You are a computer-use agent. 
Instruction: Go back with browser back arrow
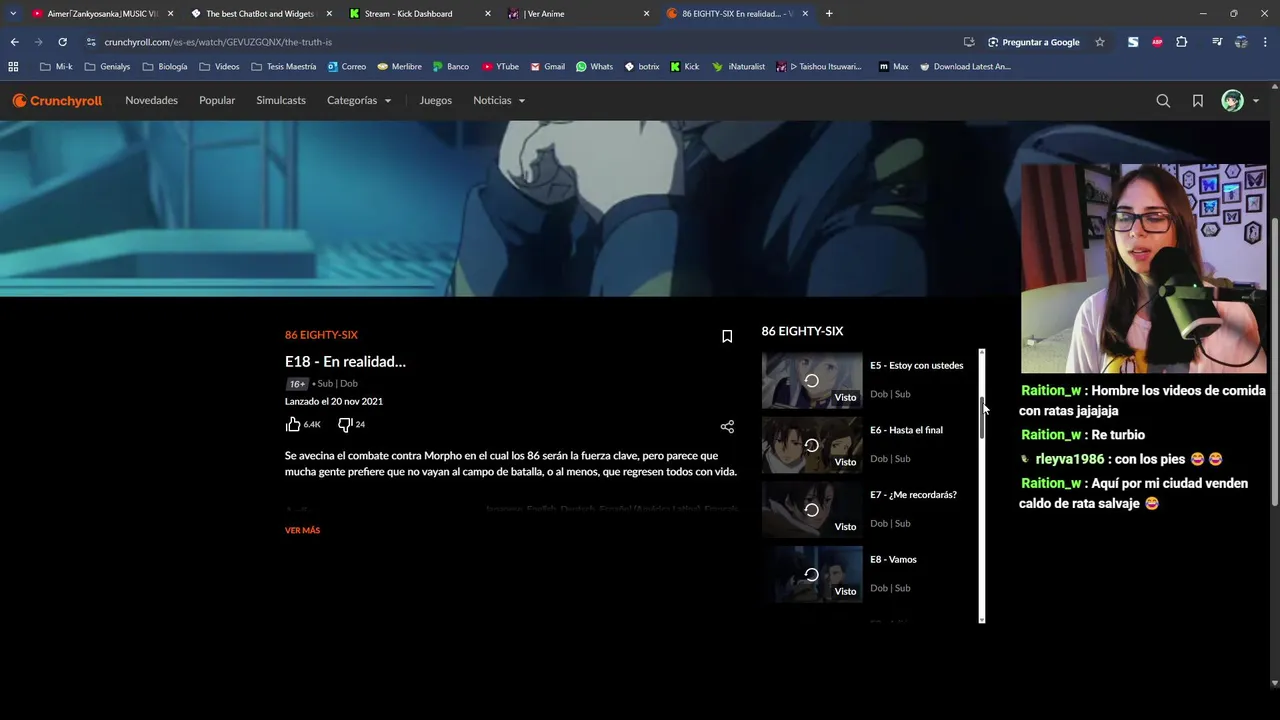tap(14, 42)
